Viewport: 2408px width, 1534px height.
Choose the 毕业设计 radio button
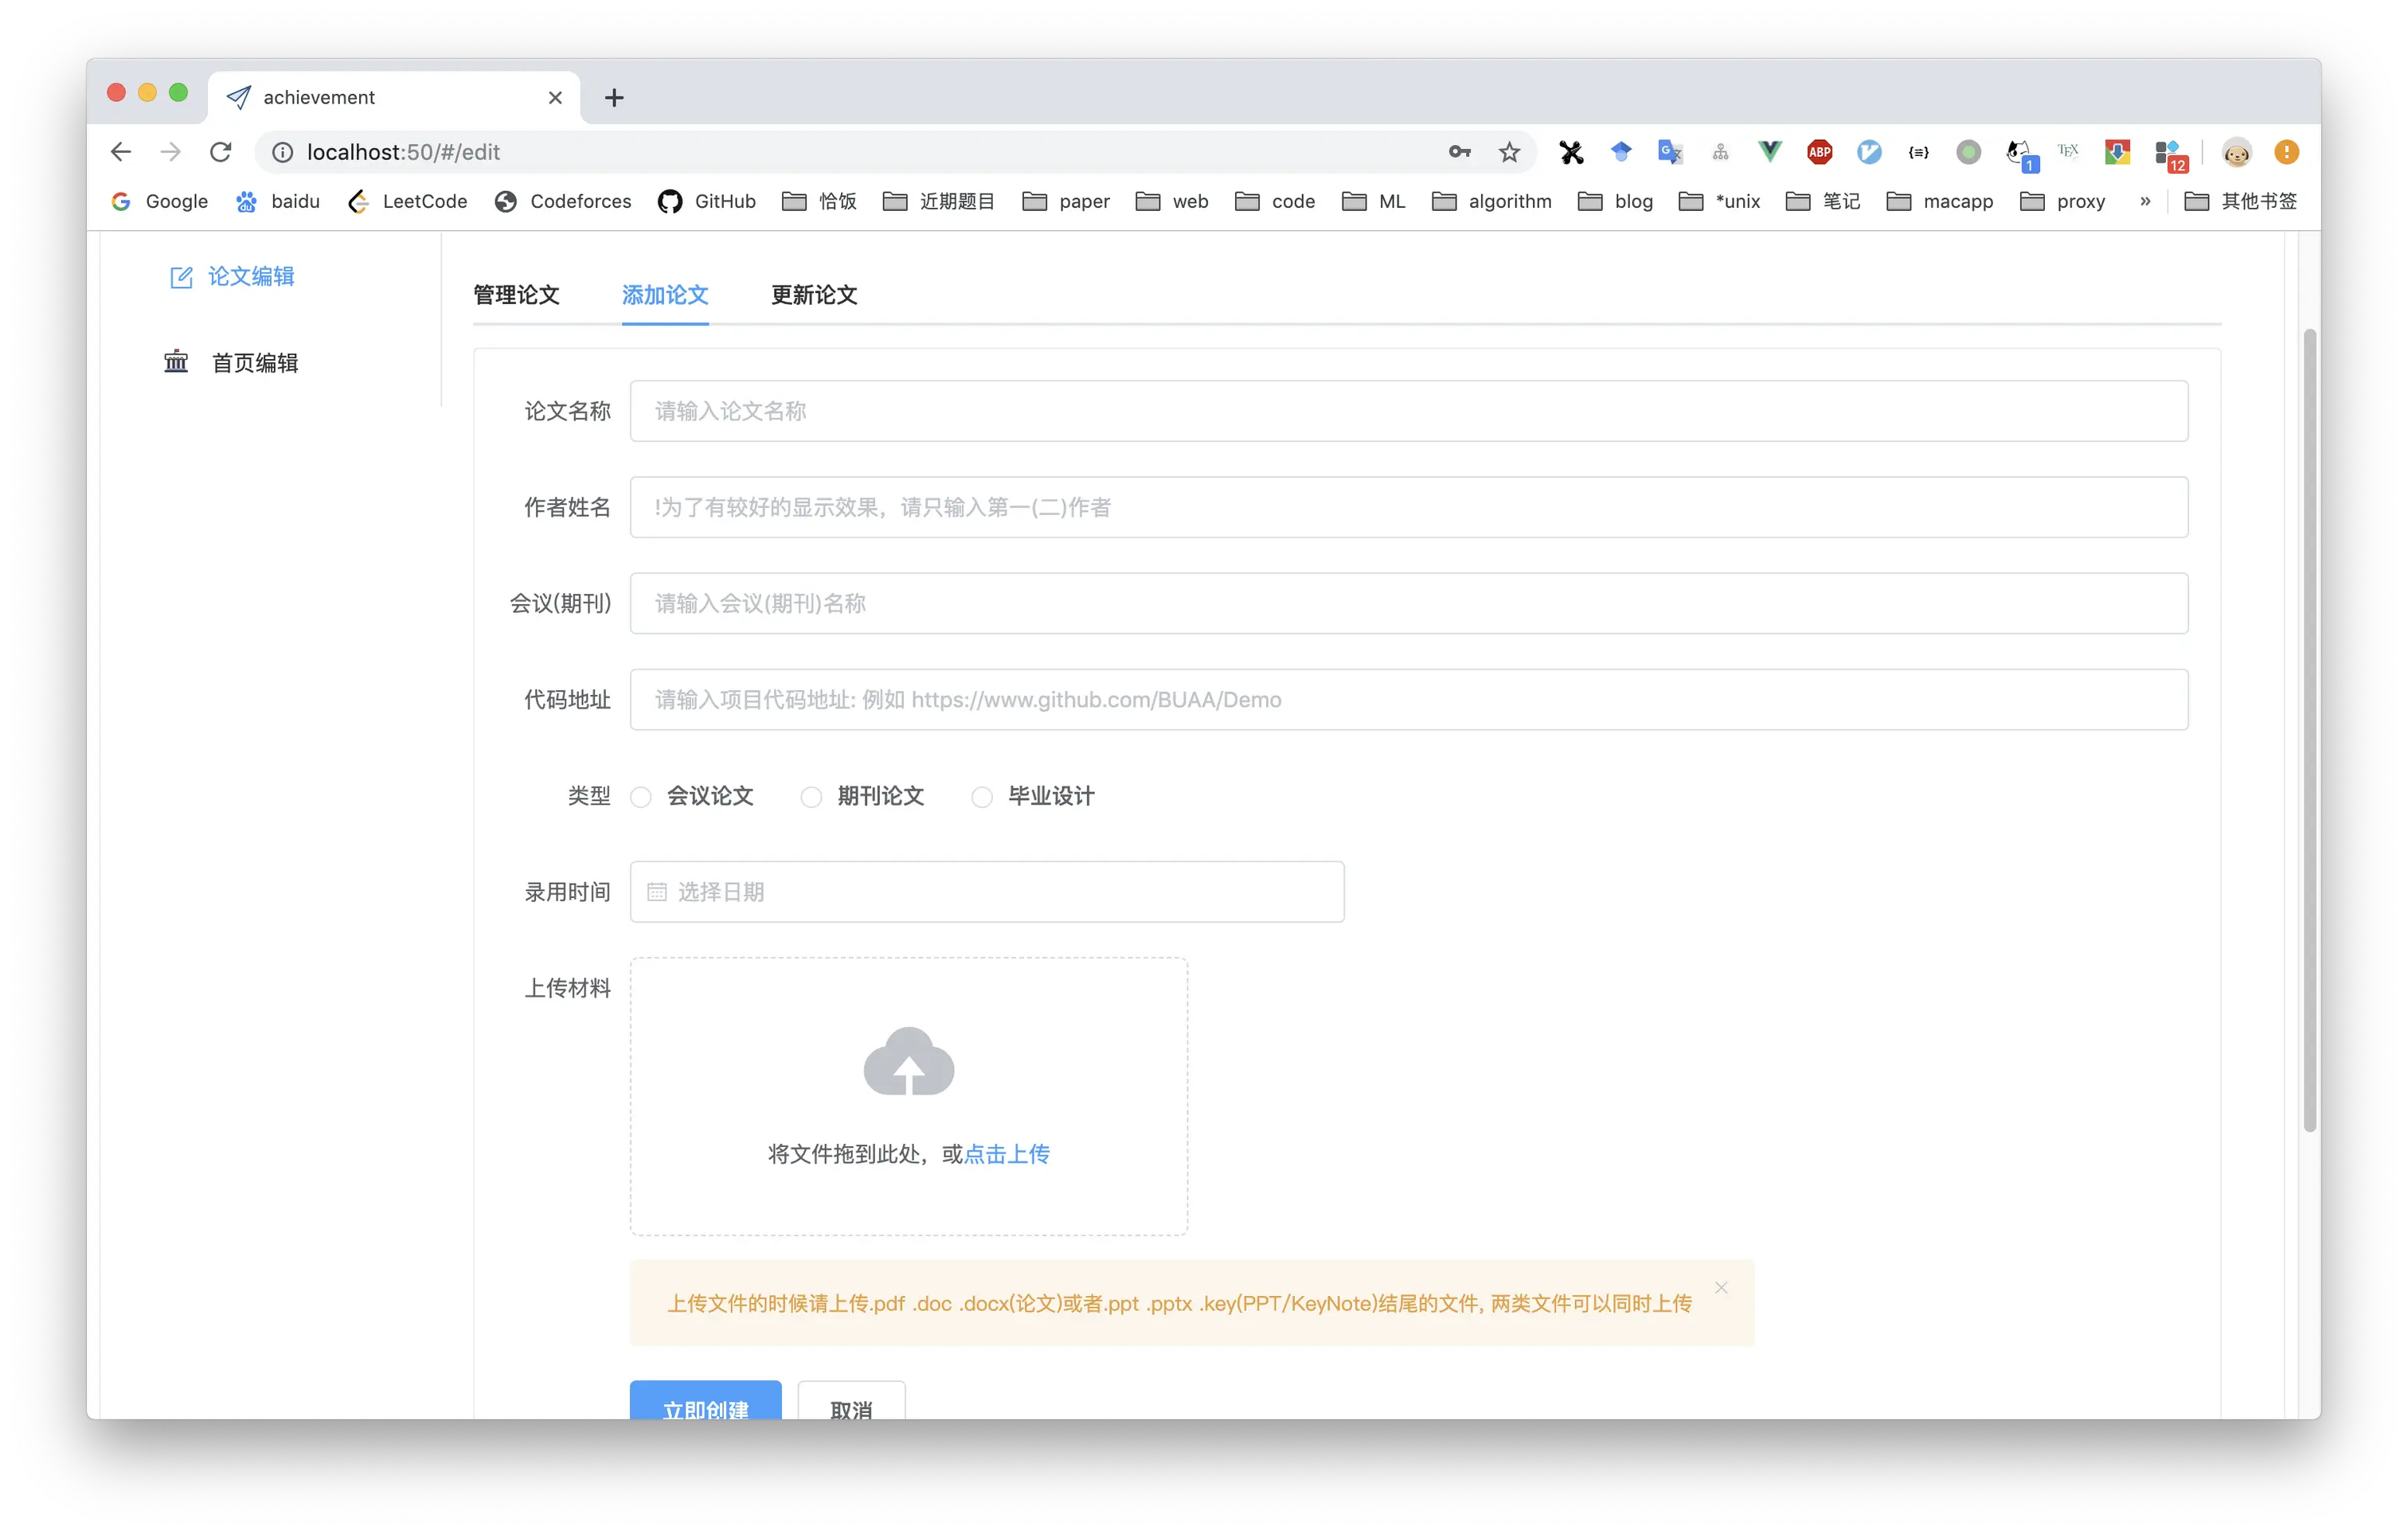(982, 797)
